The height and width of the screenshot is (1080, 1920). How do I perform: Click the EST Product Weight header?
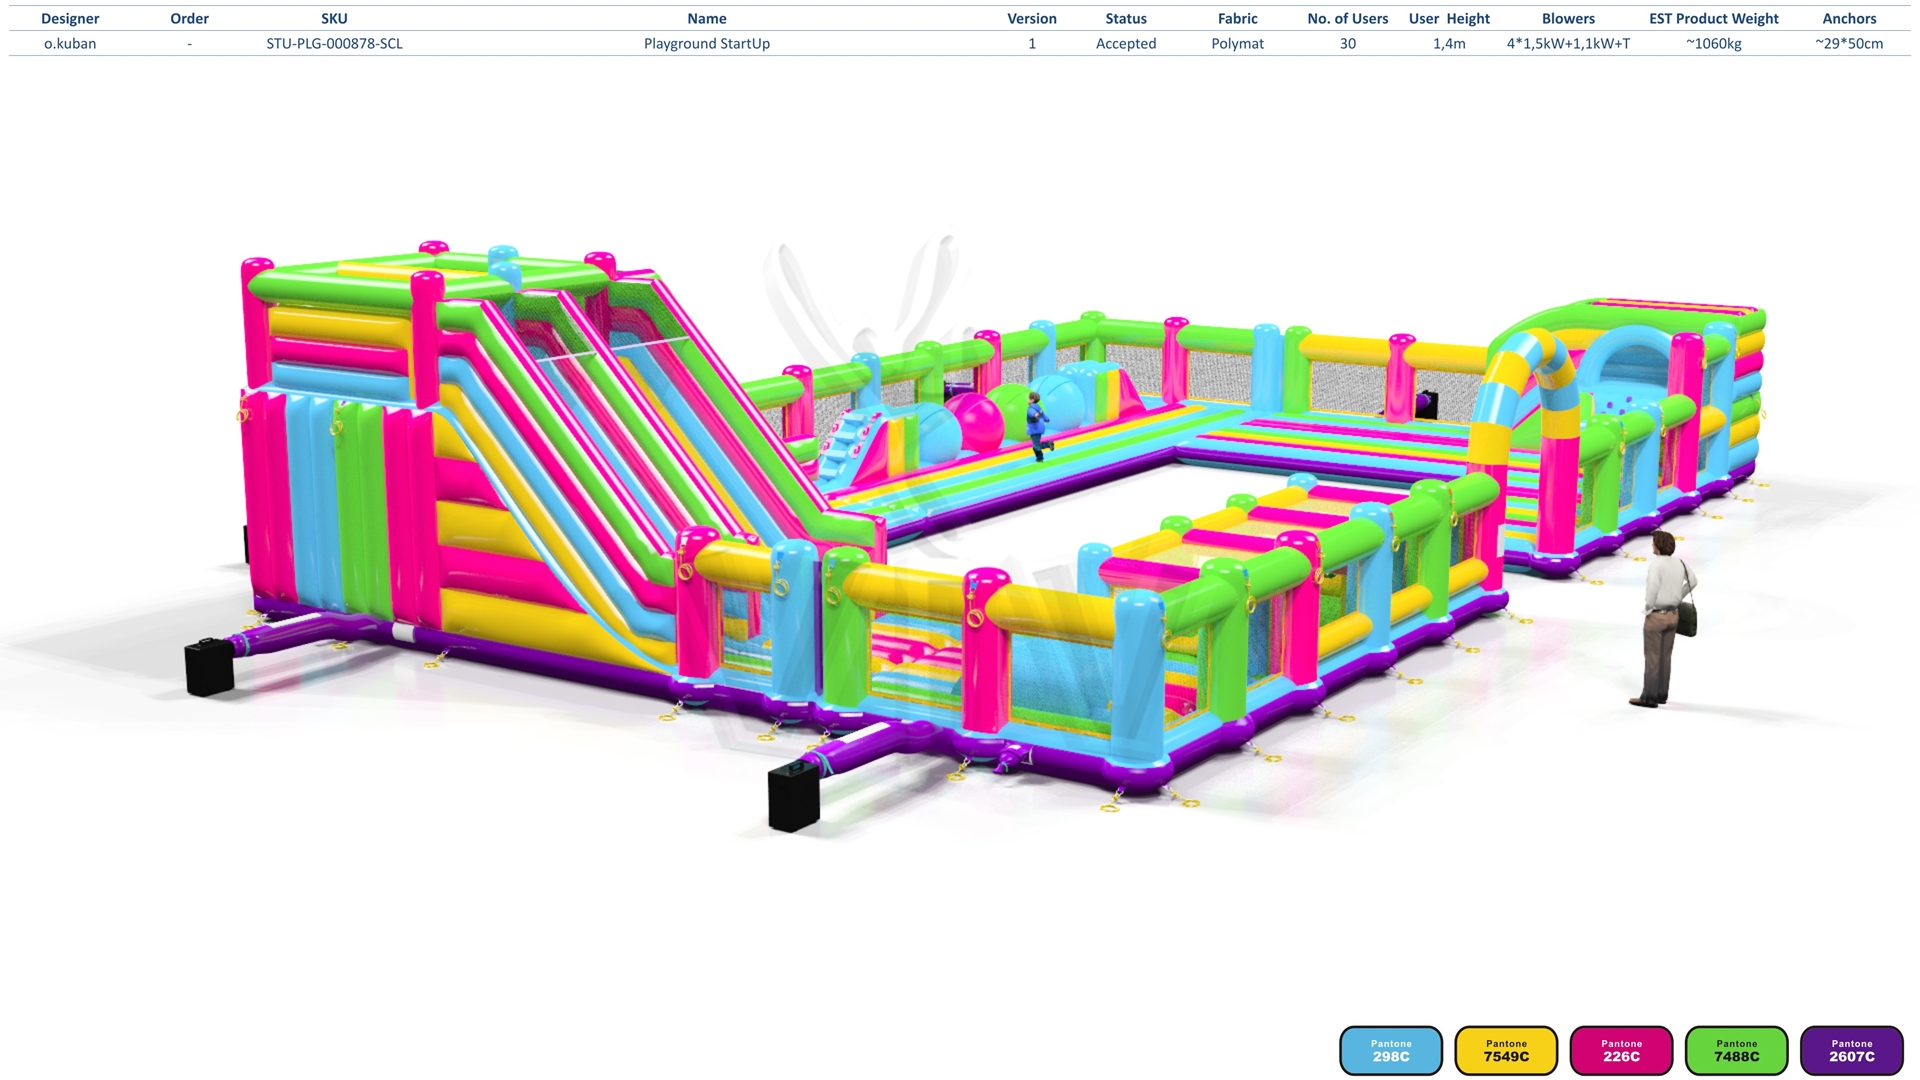(x=1714, y=19)
